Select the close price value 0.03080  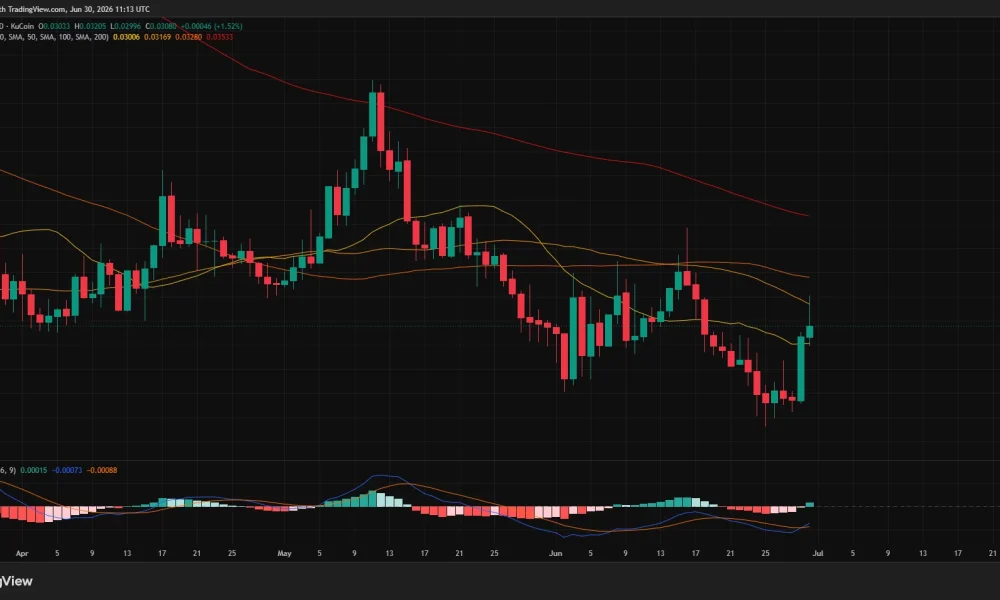click(163, 26)
